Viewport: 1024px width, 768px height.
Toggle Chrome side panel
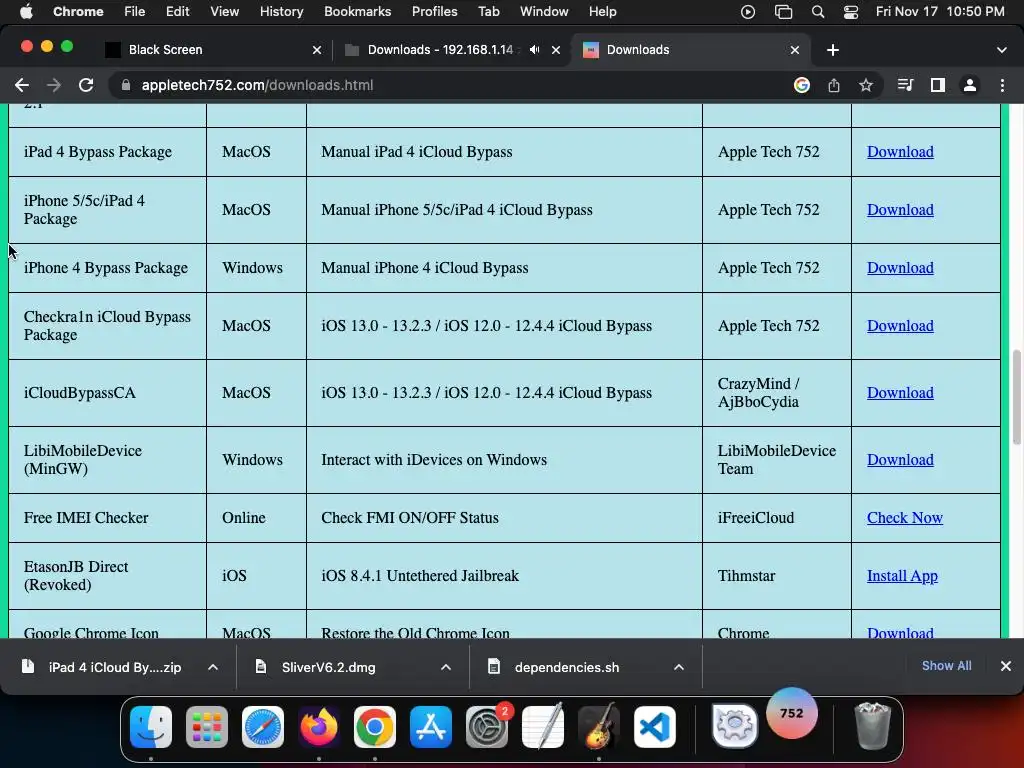pyautogui.click(x=938, y=85)
